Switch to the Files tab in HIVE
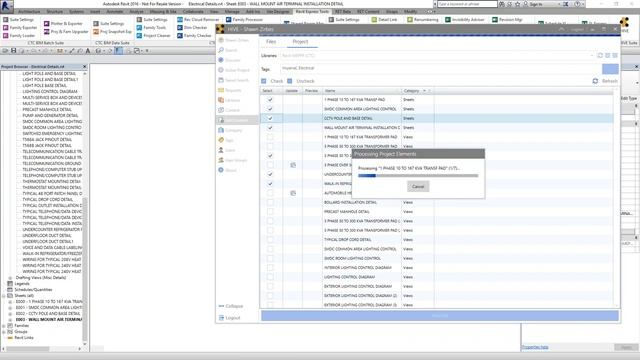This screenshot has height=360, width=640. tap(271, 42)
